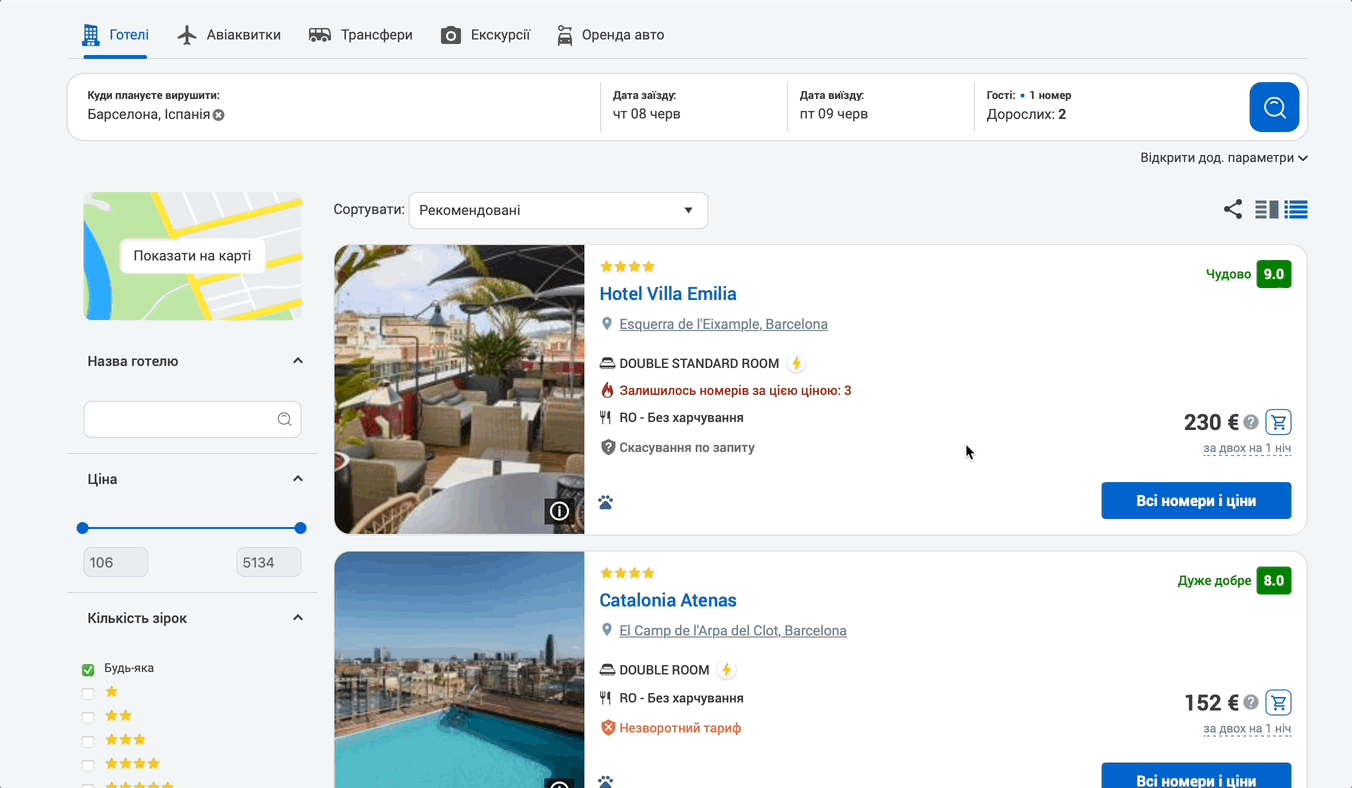
Task: Collapse the Ціна filter section
Action: click(297, 479)
